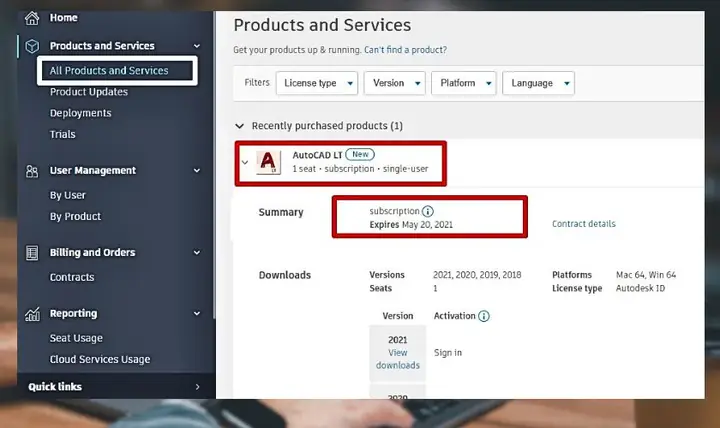This screenshot has height=428, width=720.
Task: Collapse the User Management sidebar section
Action: pyautogui.click(x=197, y=171)
